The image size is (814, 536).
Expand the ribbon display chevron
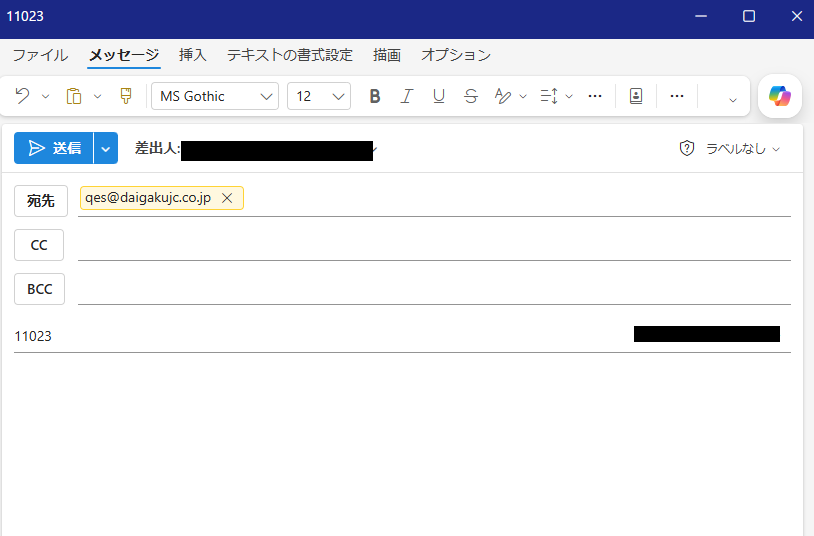(733, 100)
